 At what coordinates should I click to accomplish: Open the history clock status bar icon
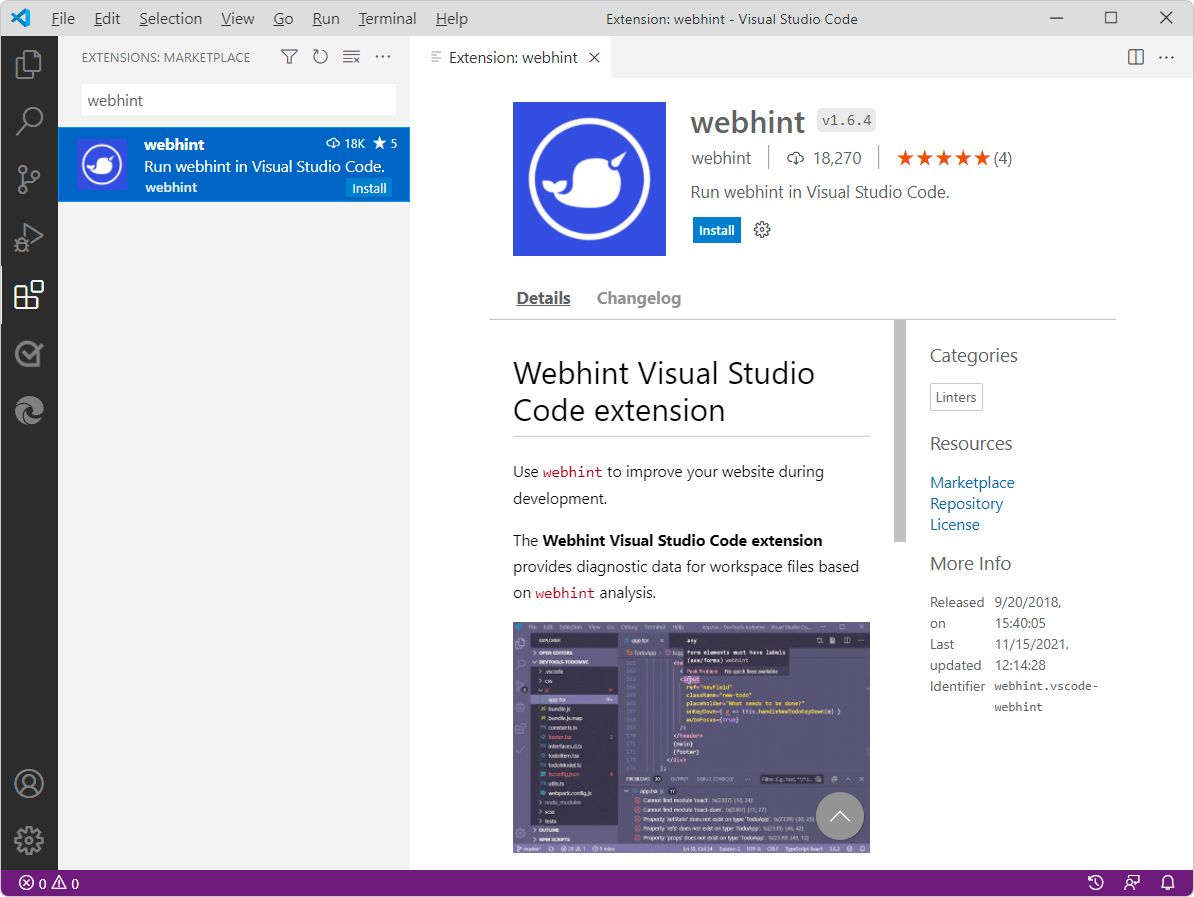(1096, 883)
